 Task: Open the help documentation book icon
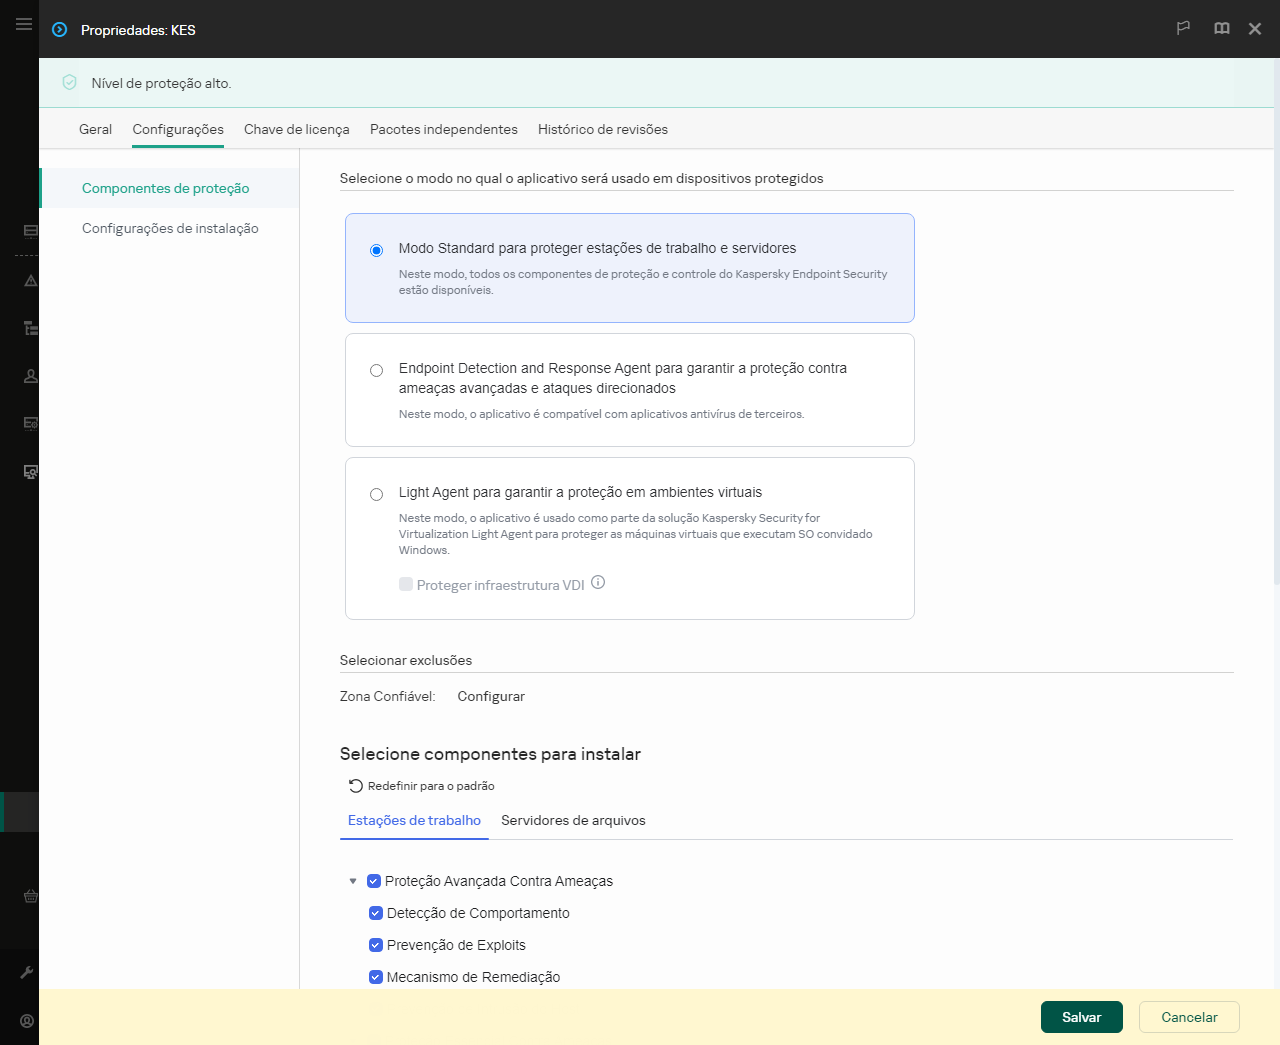(1221, 29)
